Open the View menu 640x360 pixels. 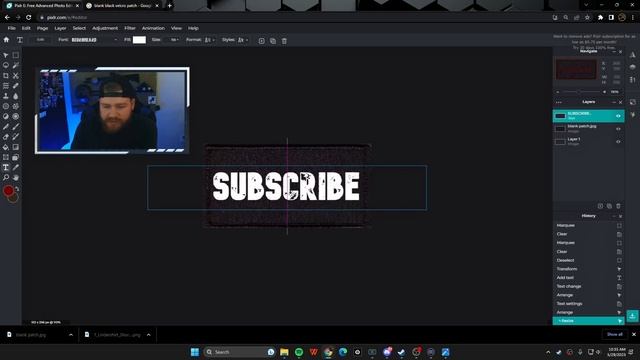click(x=176, y=28)
